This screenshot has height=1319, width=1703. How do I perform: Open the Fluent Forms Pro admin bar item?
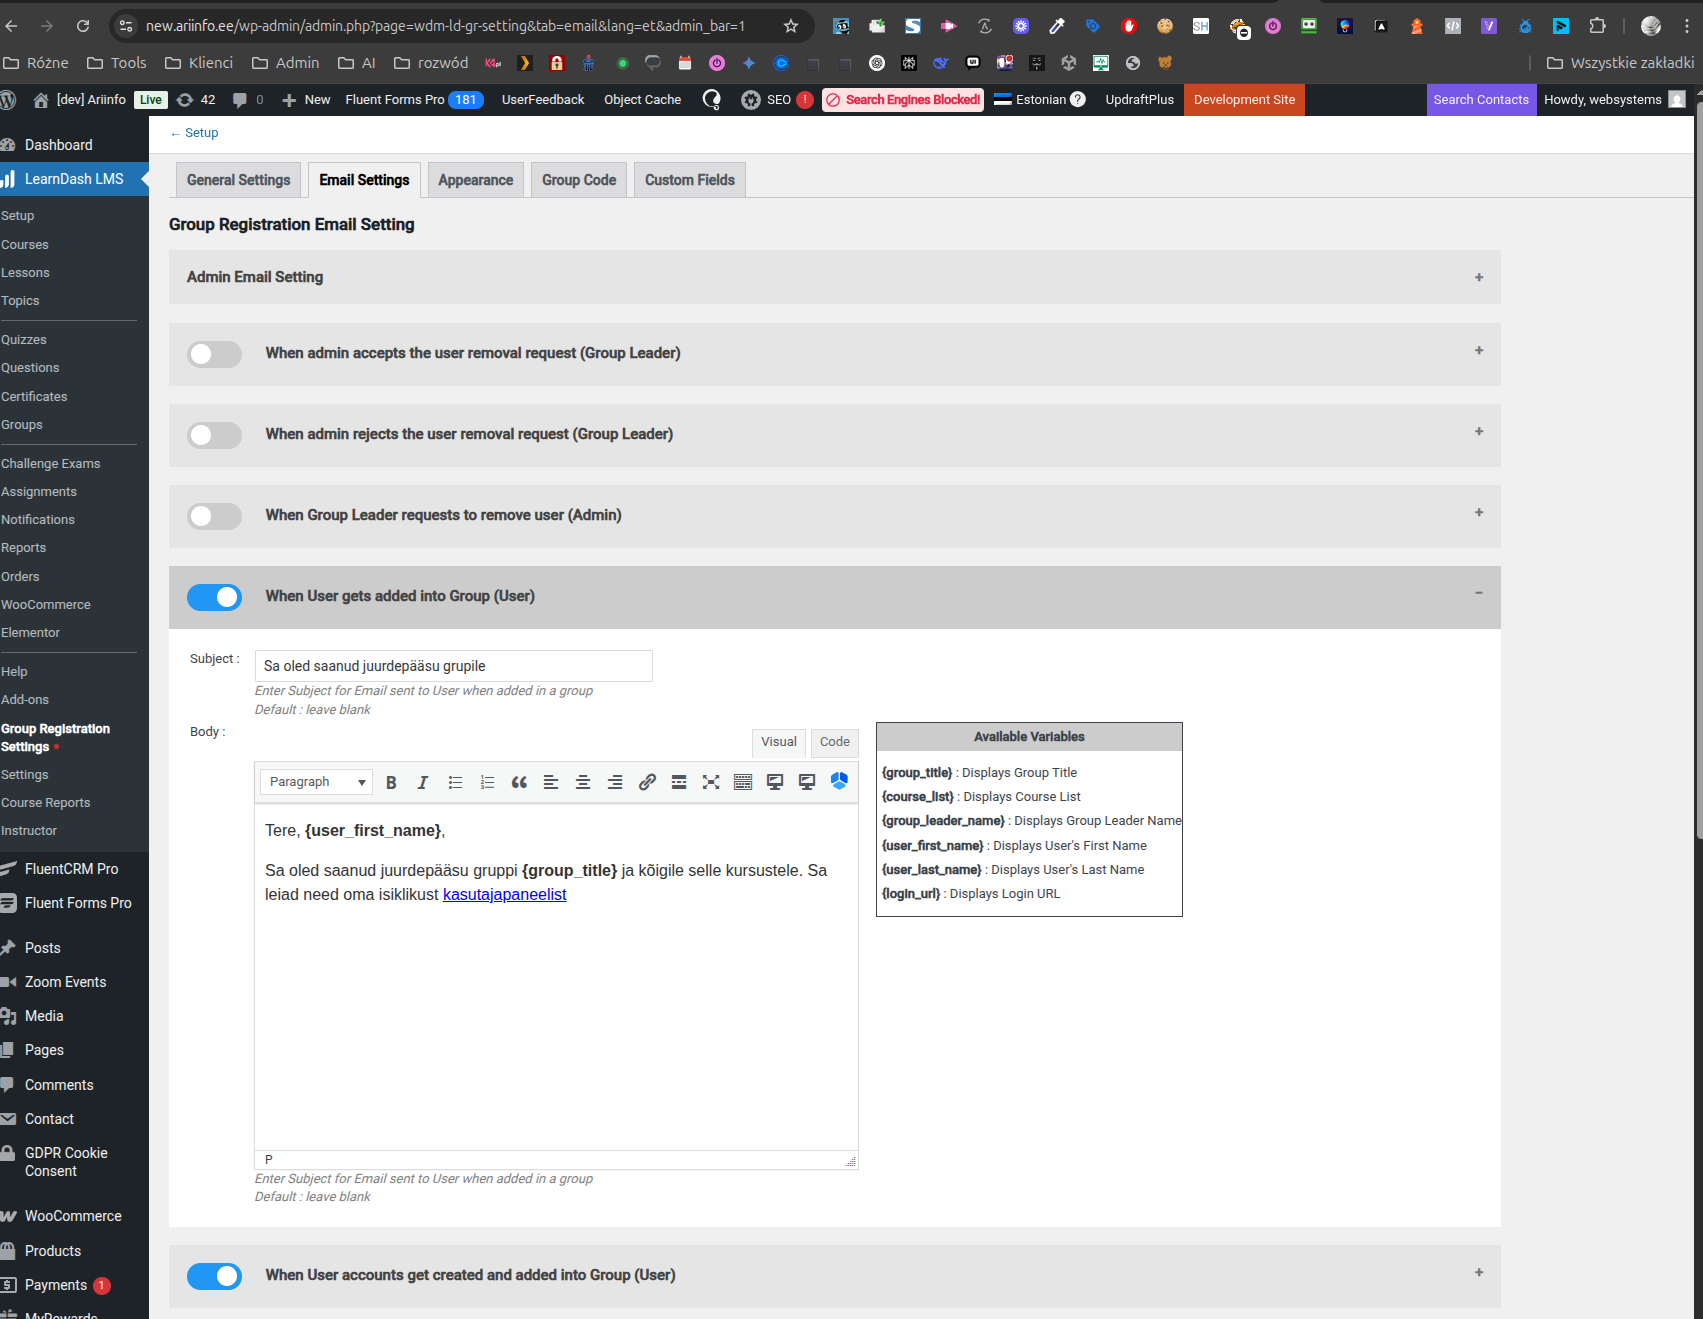[414, 100]
